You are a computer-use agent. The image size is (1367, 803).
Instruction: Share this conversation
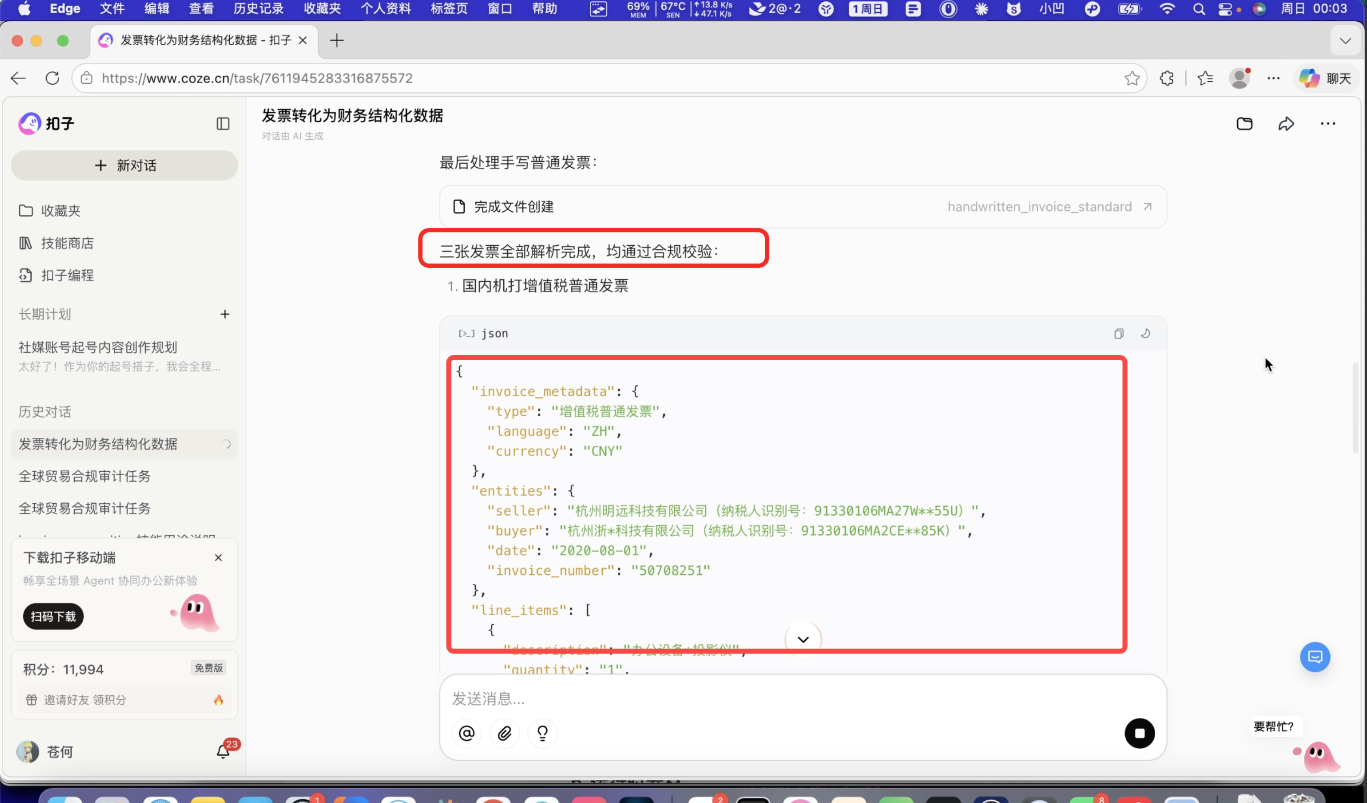[x=1286, y=124]
